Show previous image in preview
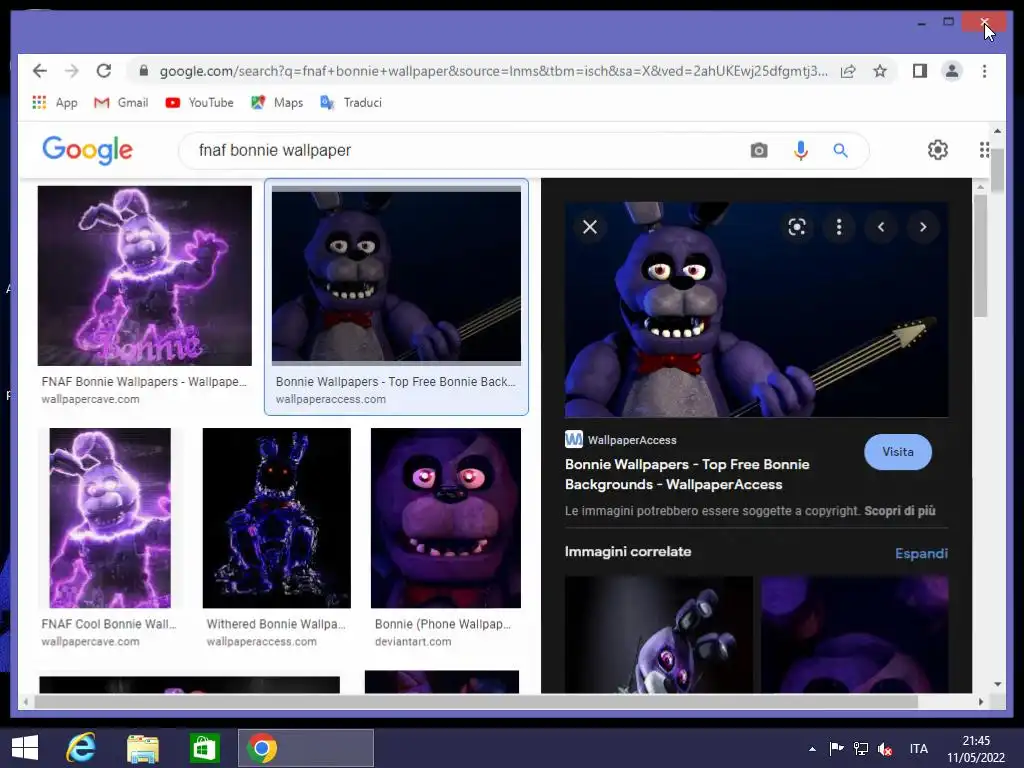This screenshot has width=1024, height=768. coord(881,227)
